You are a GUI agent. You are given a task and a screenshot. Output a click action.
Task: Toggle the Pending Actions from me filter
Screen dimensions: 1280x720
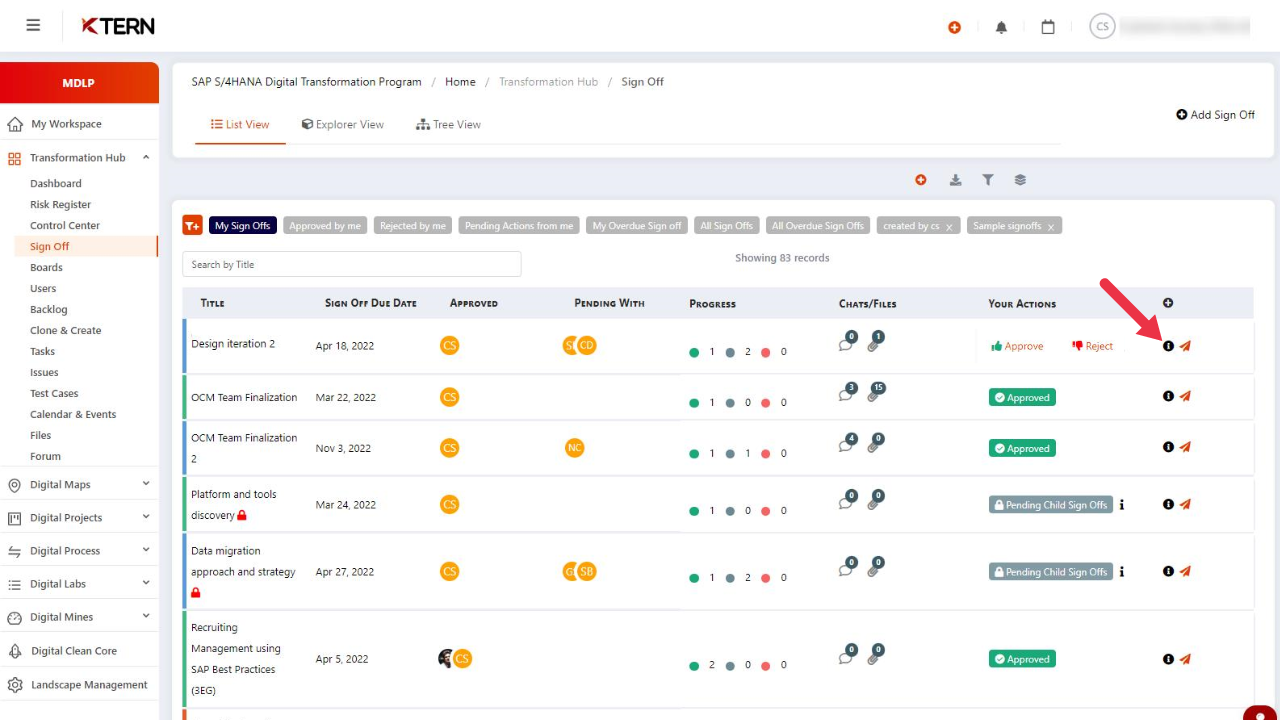(519, 226)
